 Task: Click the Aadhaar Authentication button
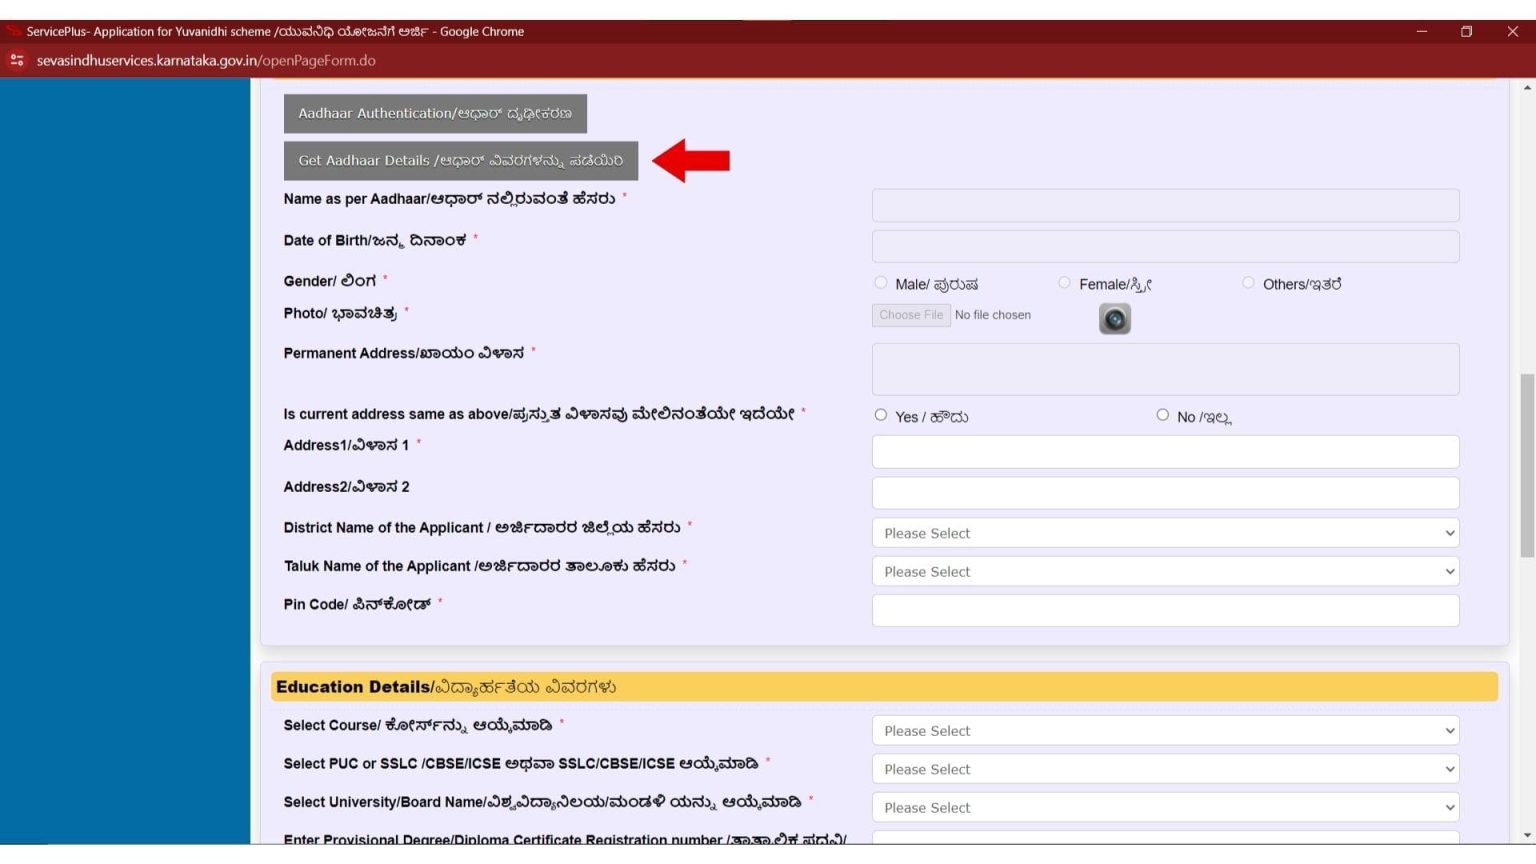click(x=435, y=114)
